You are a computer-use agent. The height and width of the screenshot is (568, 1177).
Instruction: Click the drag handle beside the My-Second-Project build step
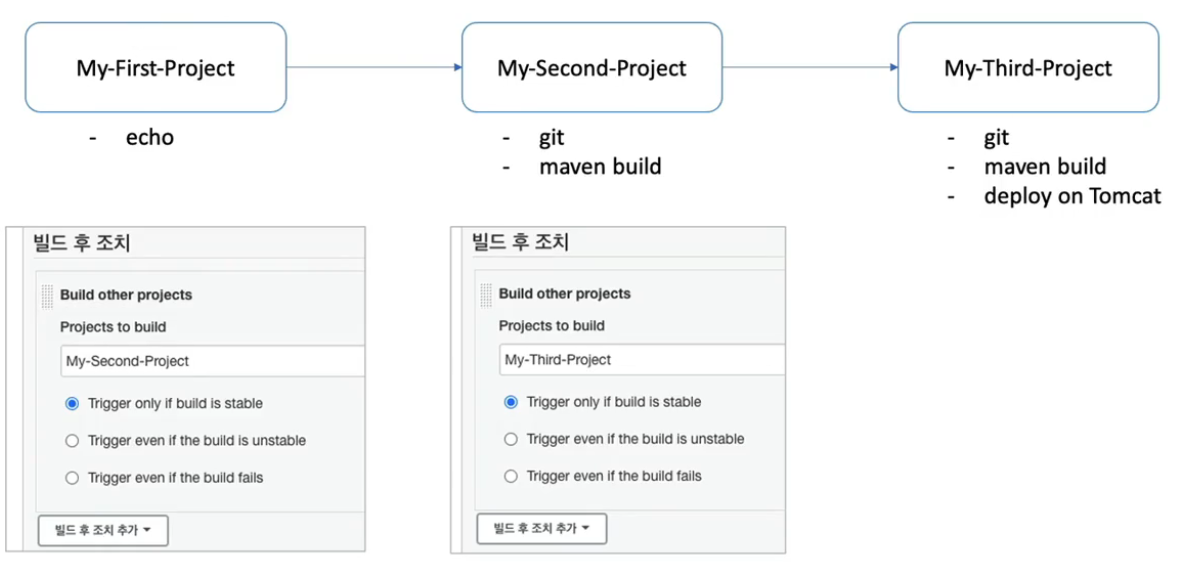tap(48, 295)
